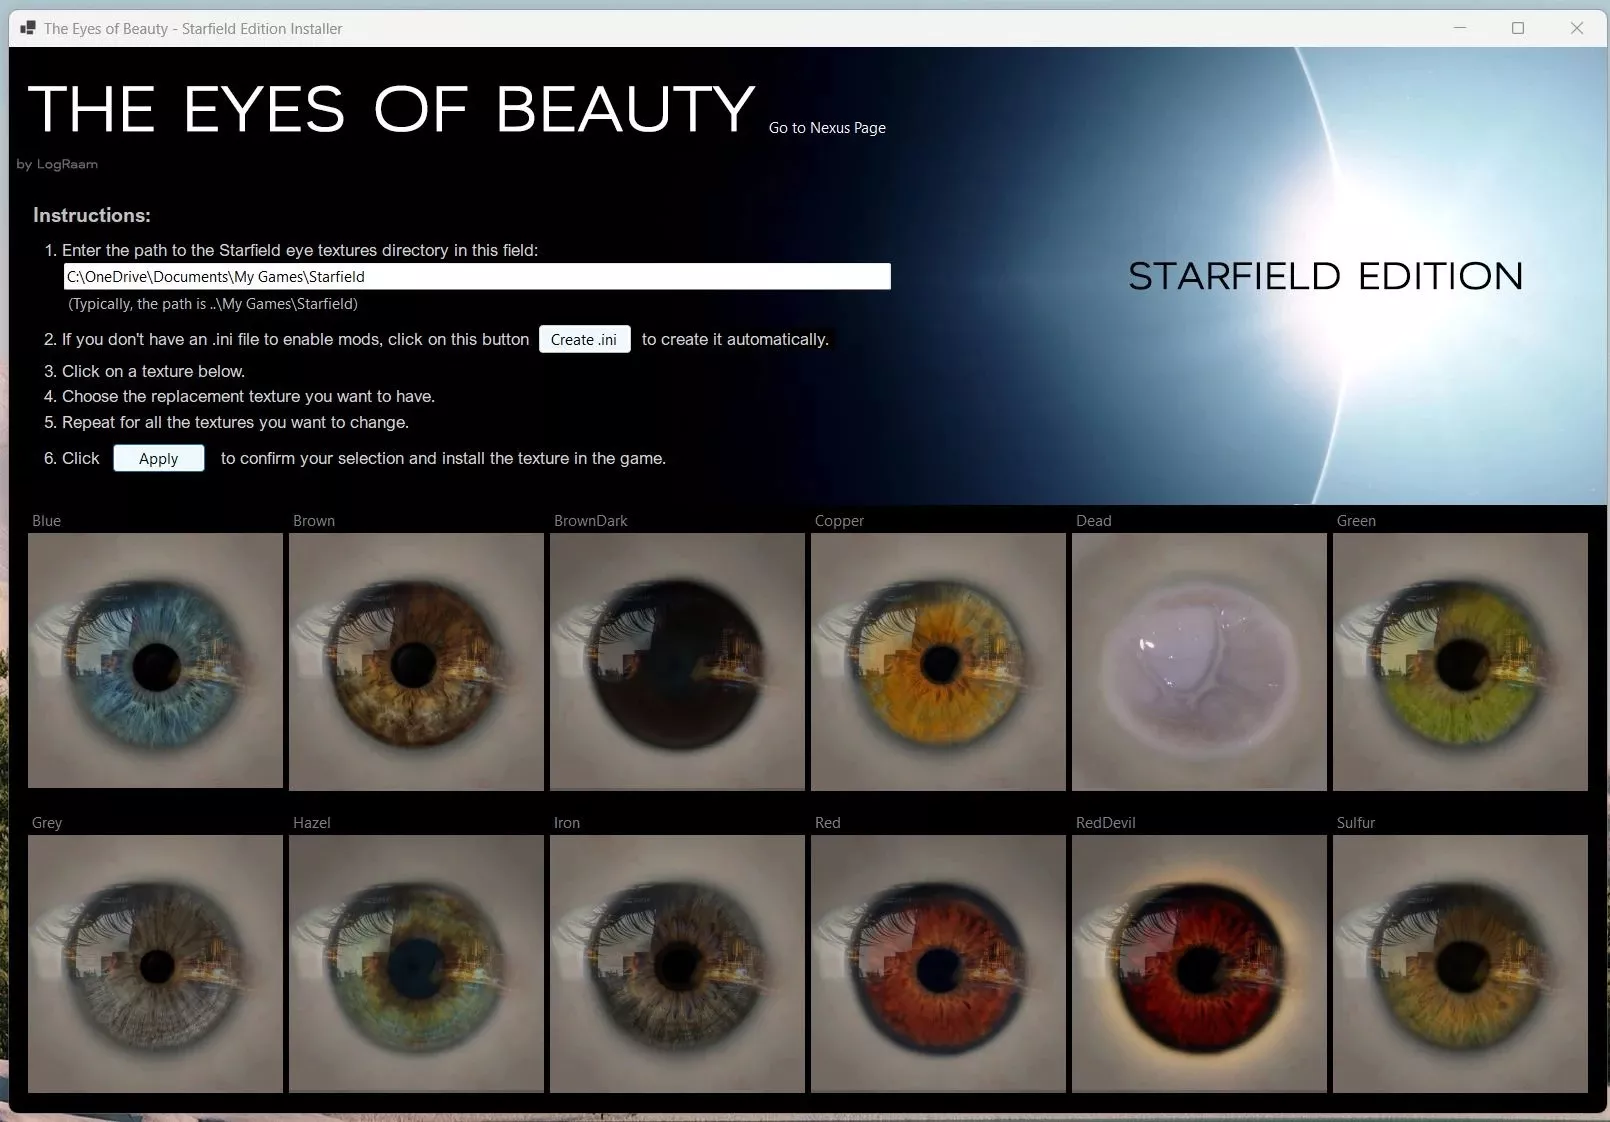The image size is (1610, 1122).
Task: Click the 'Iron' label text
Action: pos(567,823)
